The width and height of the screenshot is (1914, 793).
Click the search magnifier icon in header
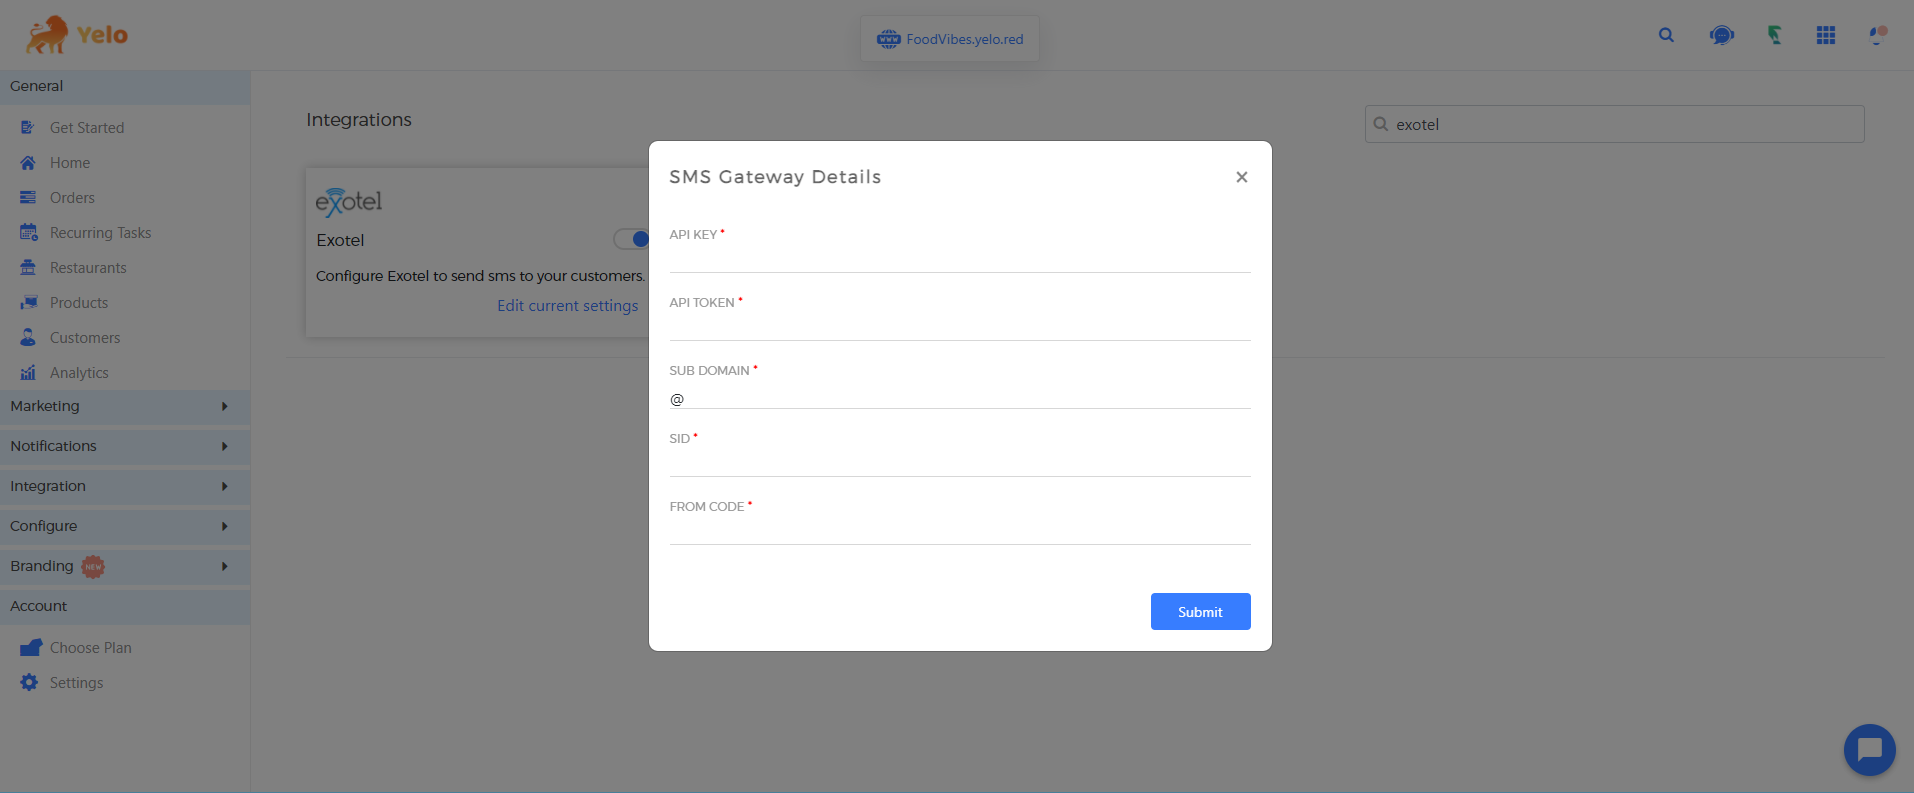point(1666,35)
